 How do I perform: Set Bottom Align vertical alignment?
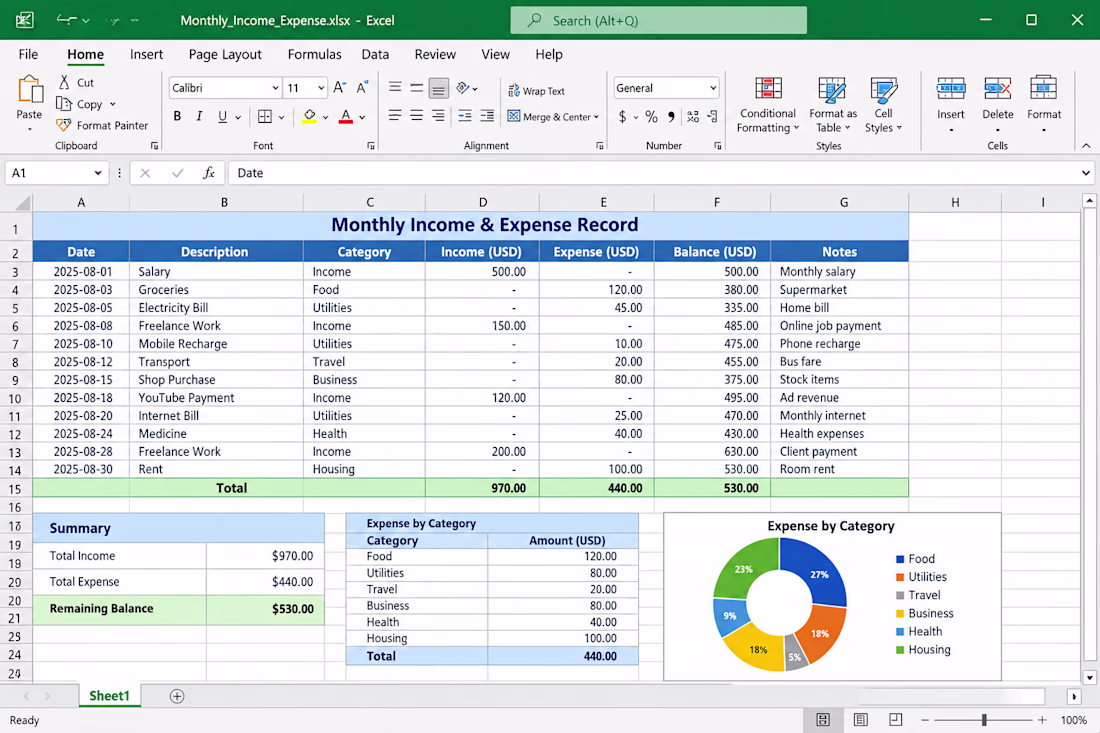[438, 88]
